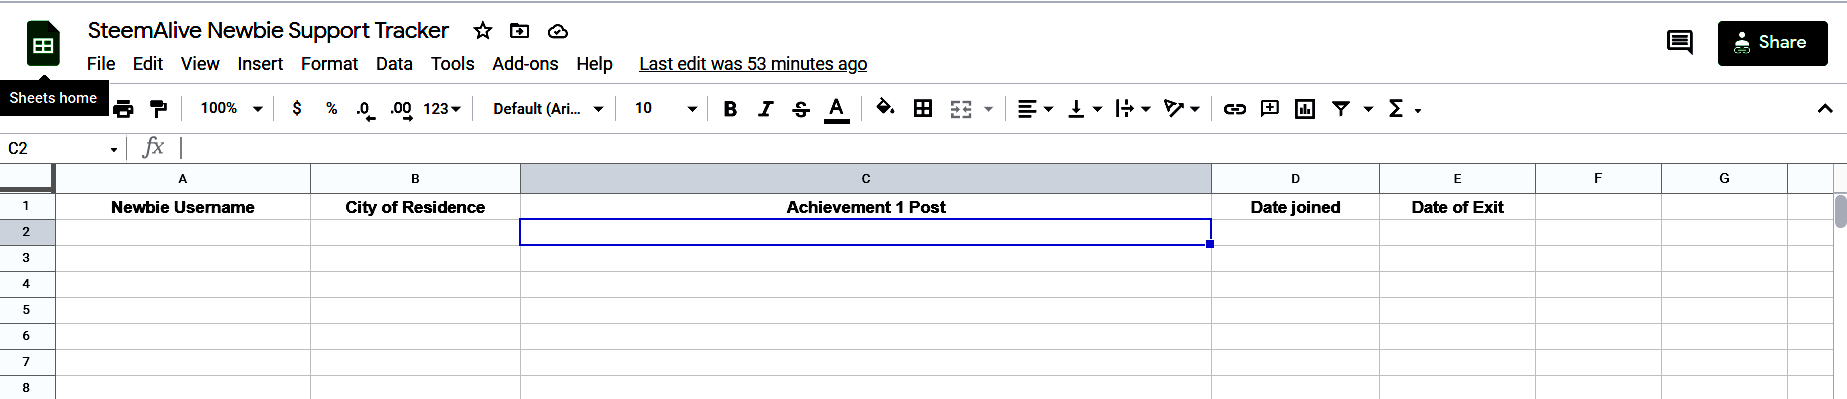Click the Share button
The image size is (1847, 399).
click(1772, 43)
